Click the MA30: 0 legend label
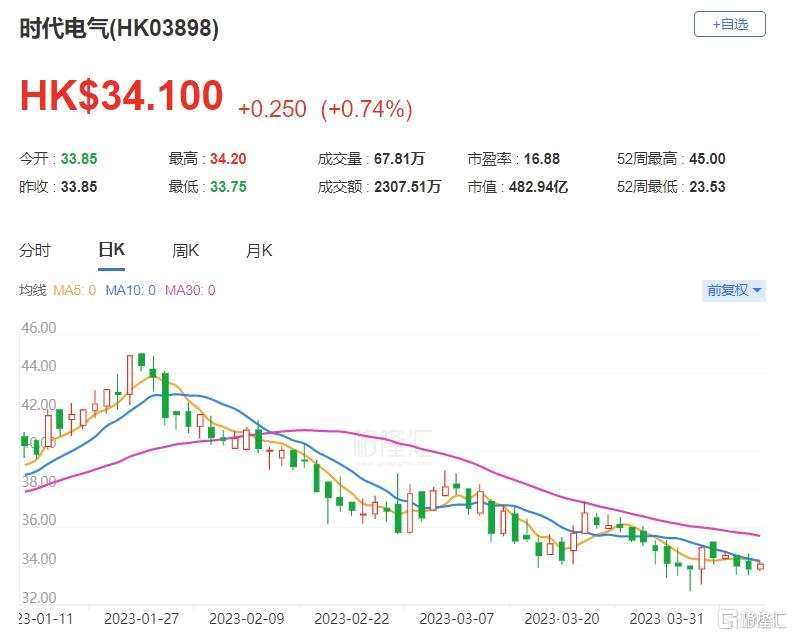The width and height of the screenshot is (793, 636). (x=190, y=290)
